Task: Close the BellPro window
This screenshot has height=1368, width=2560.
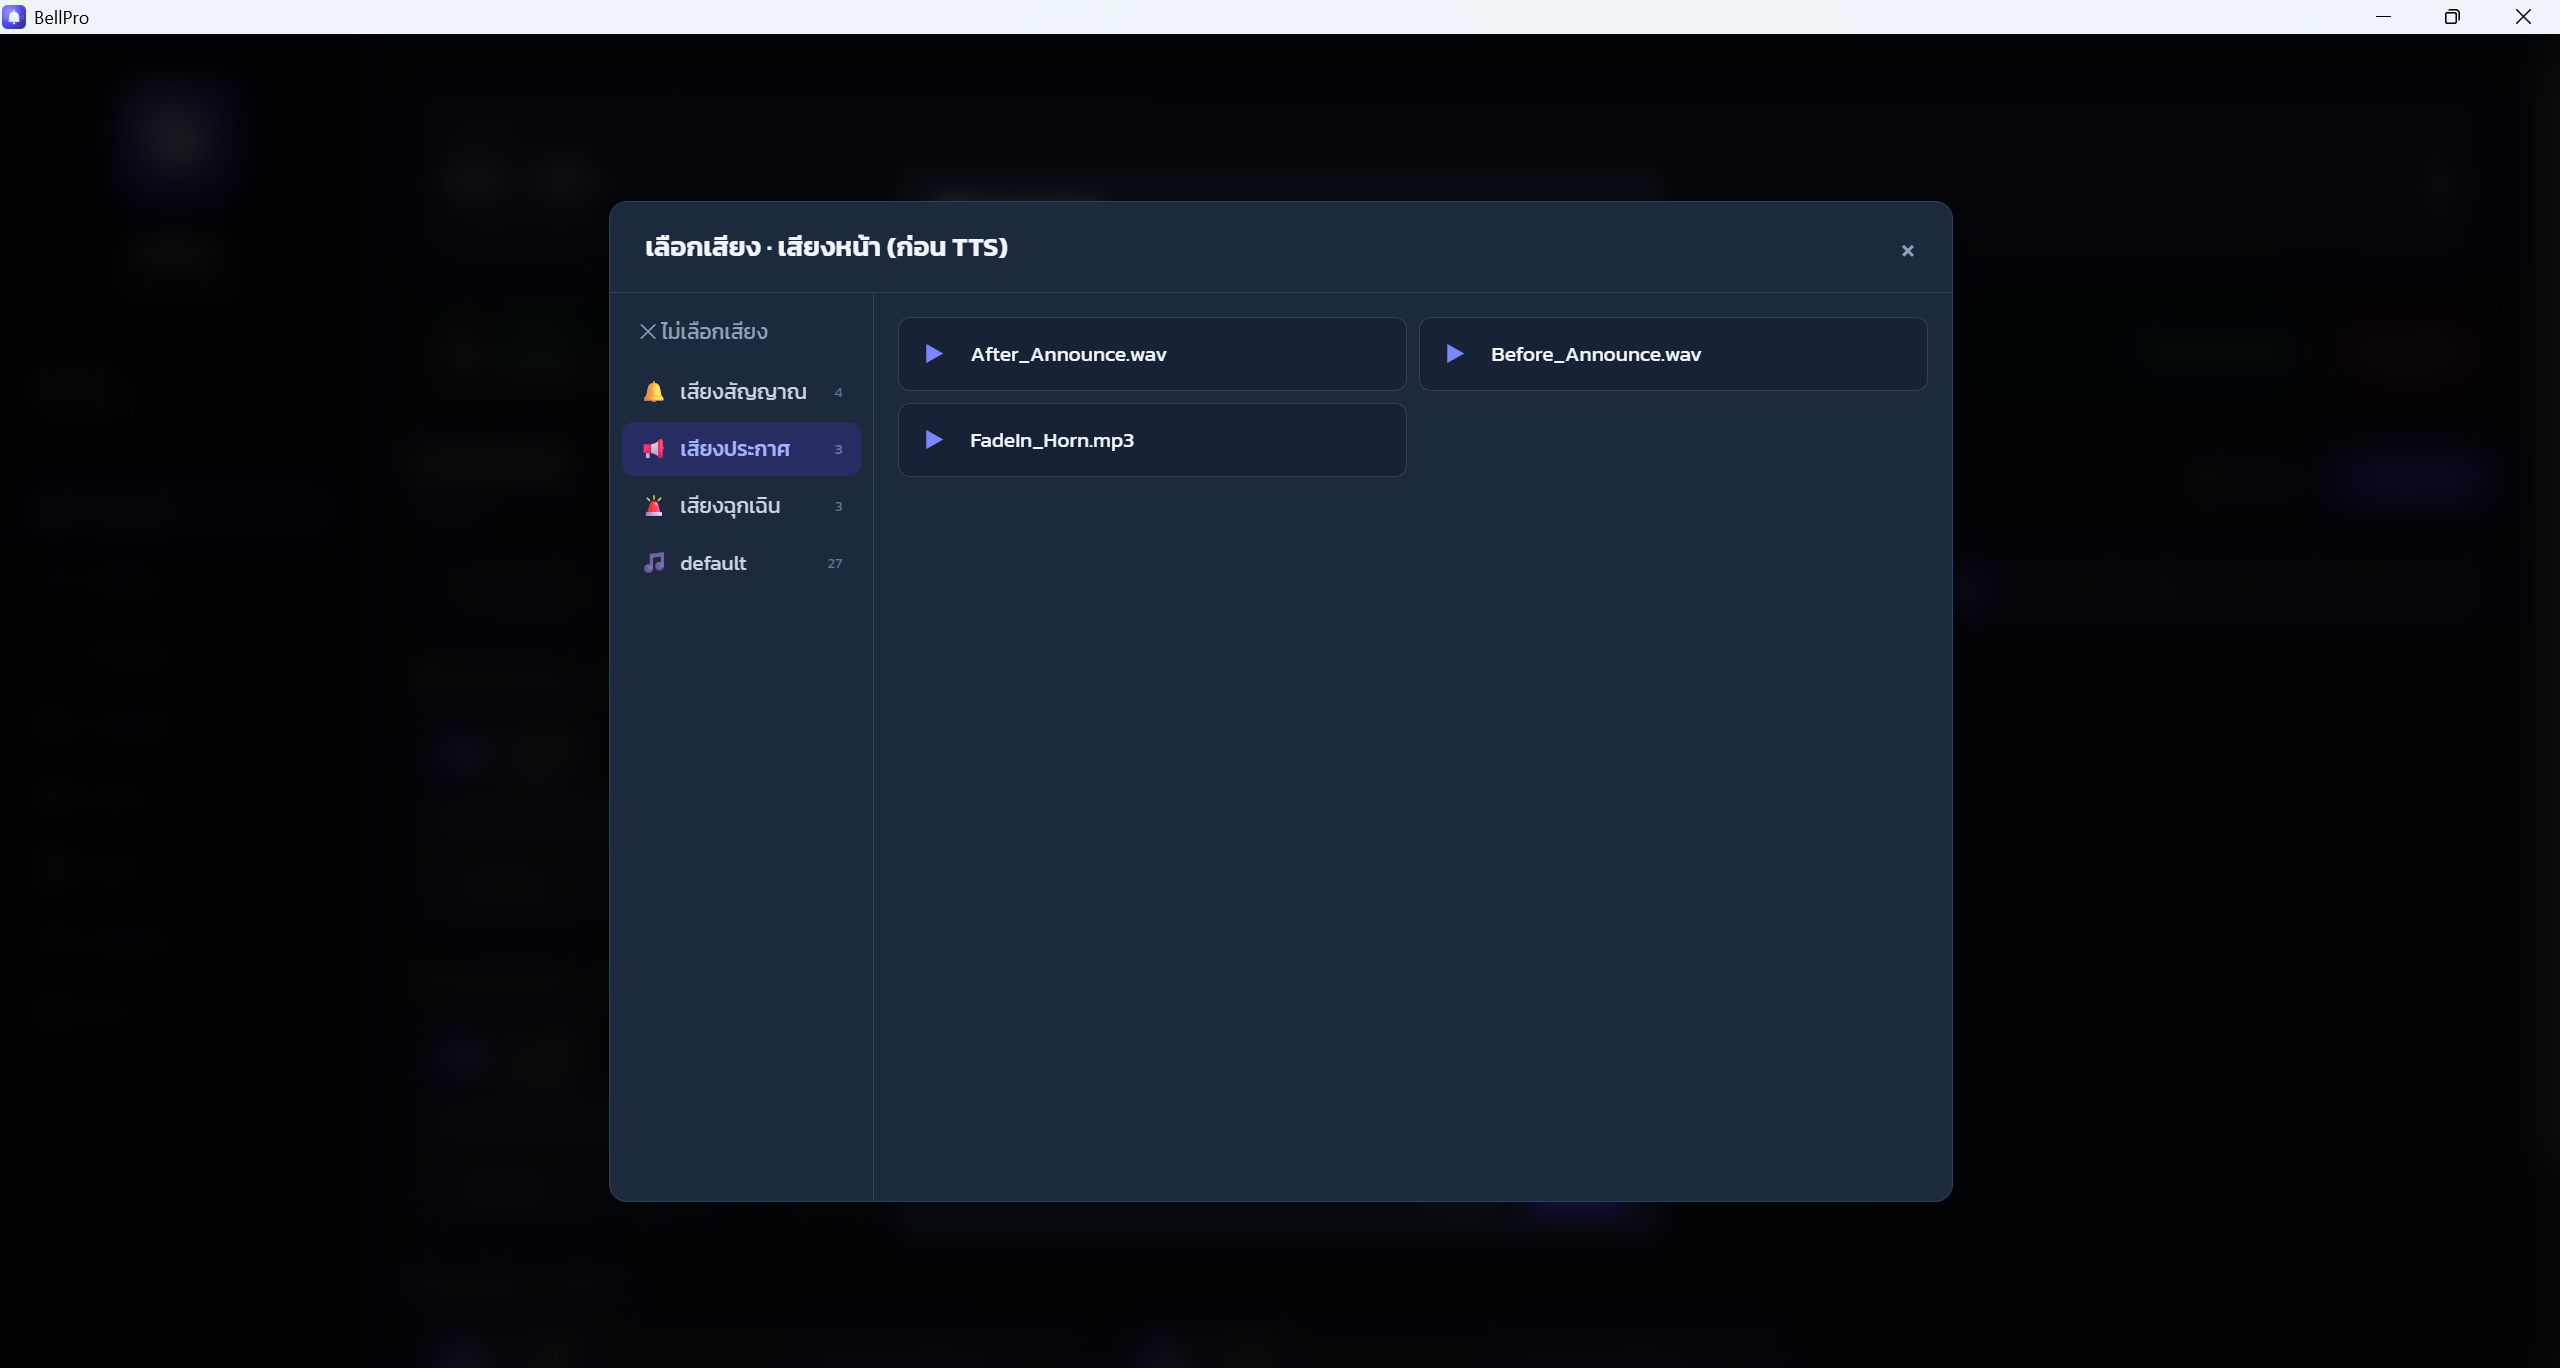Action: (2523, 17)
